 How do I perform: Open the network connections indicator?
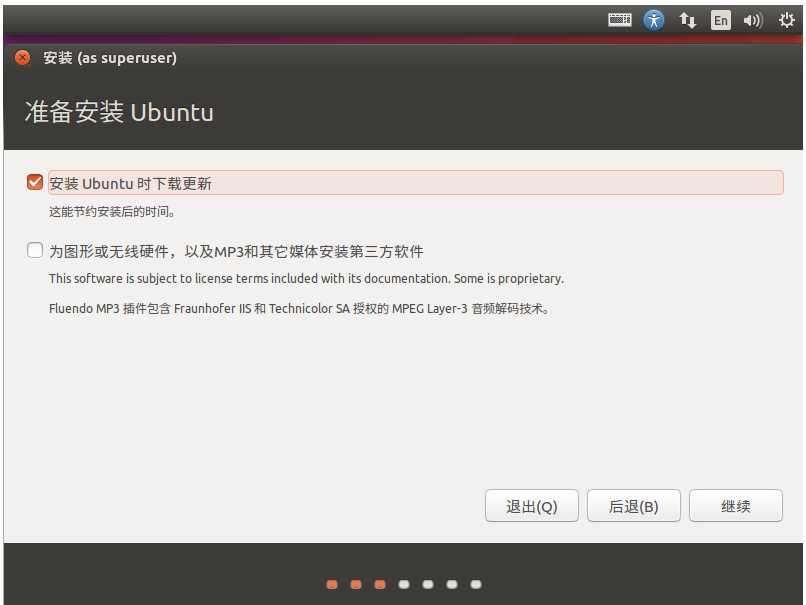pos(687,21)
